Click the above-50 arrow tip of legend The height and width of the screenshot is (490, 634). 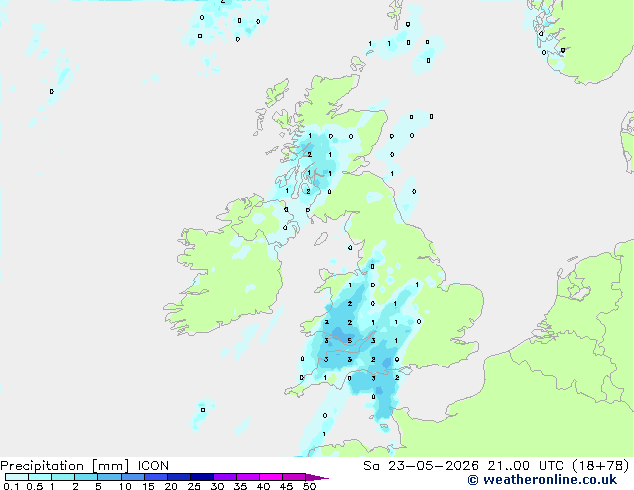[x=317, y=477]
